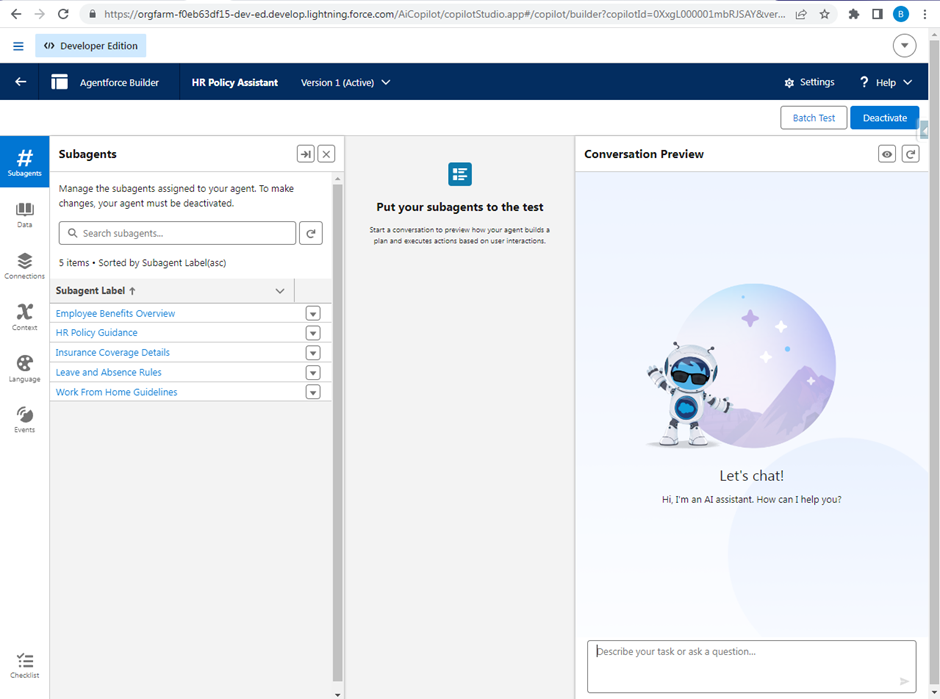Open row actions for Work From Home Guidelines

313,392
